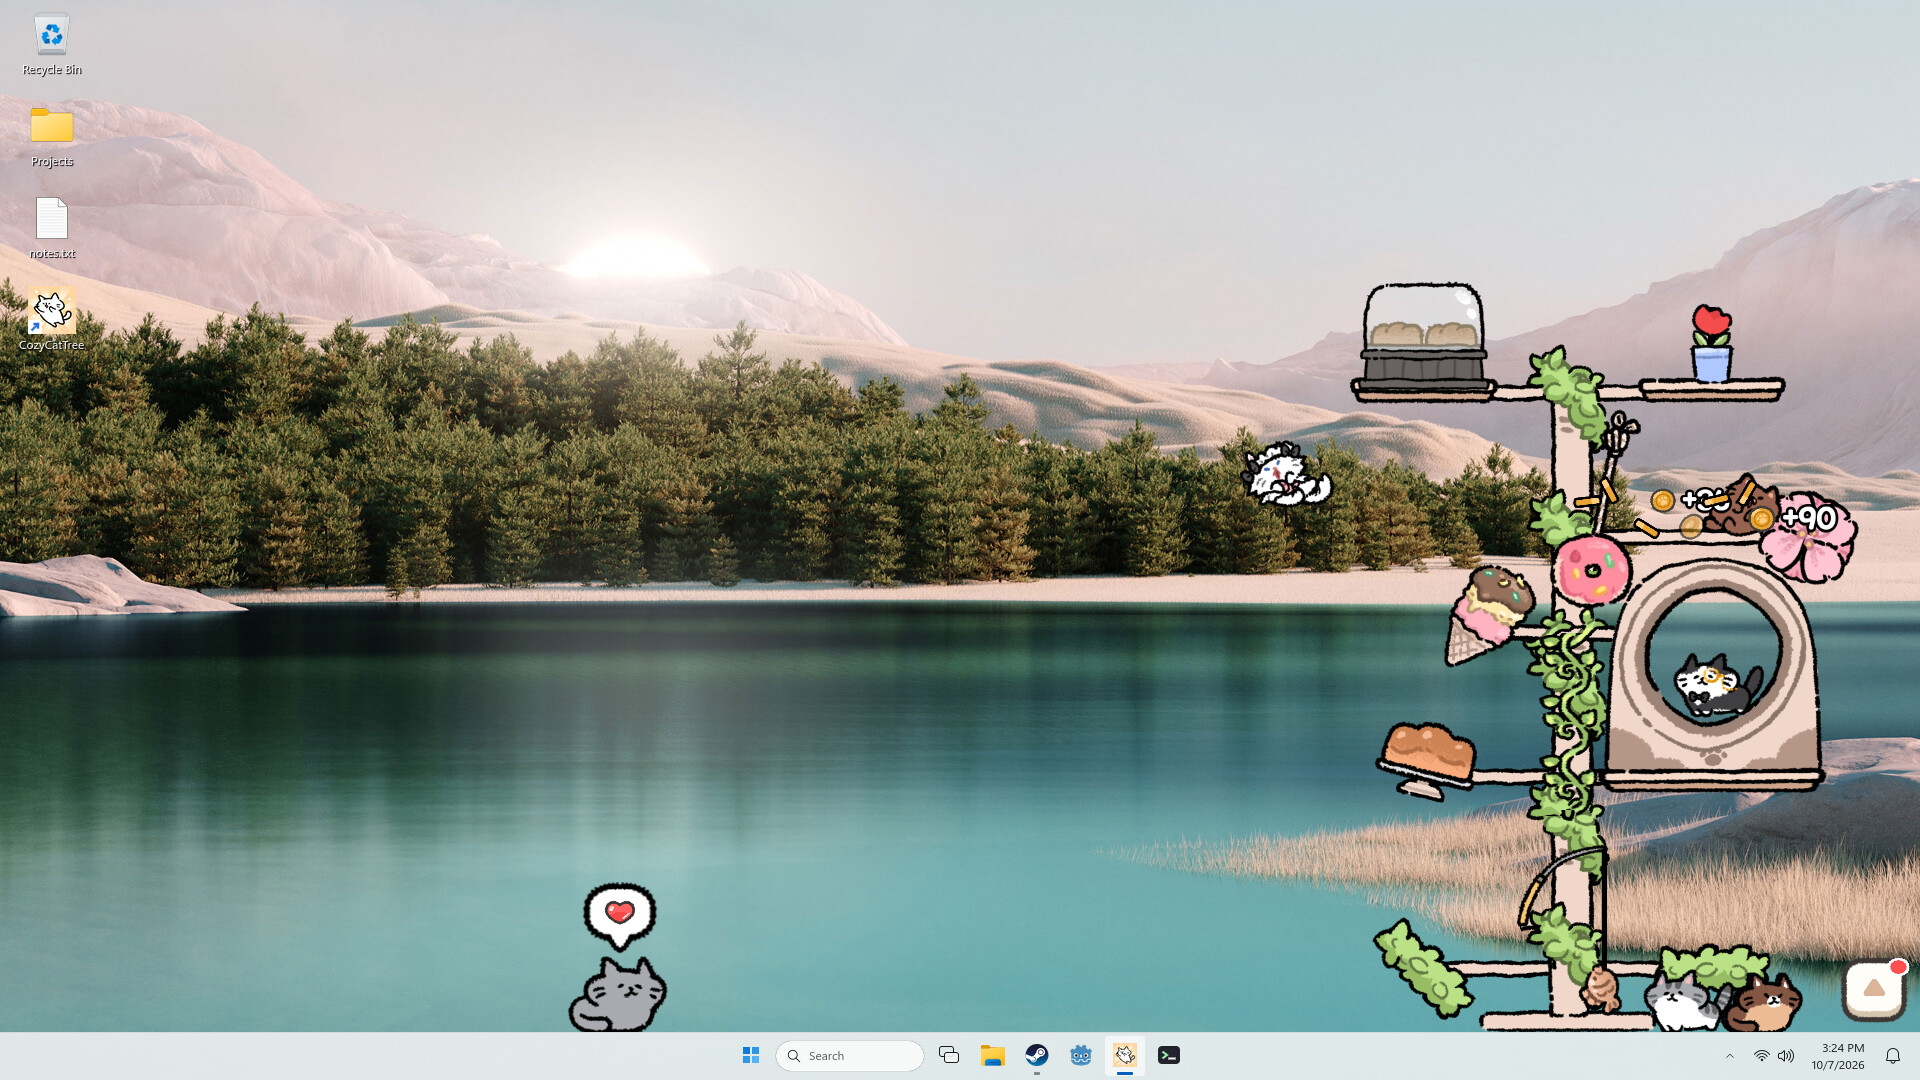The image size is (1920, 1080).
Task: Click the volume speaker icon in the tray
Action: point(1786,1056)
